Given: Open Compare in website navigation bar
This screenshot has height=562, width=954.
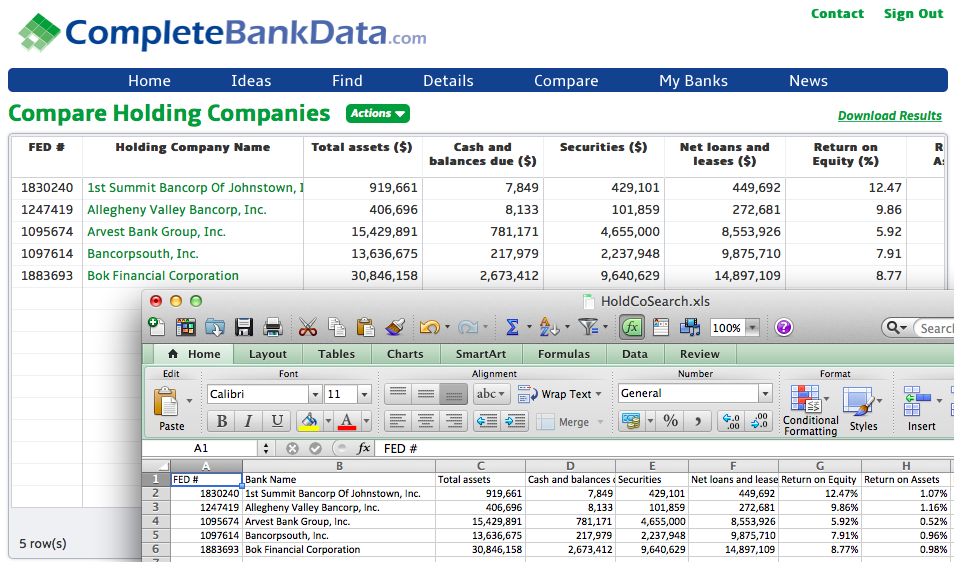Looking at the screenshot, I should point(566,81).
